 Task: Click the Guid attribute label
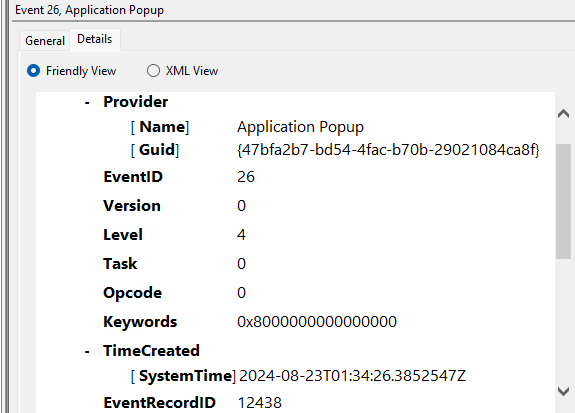point(155,150)
